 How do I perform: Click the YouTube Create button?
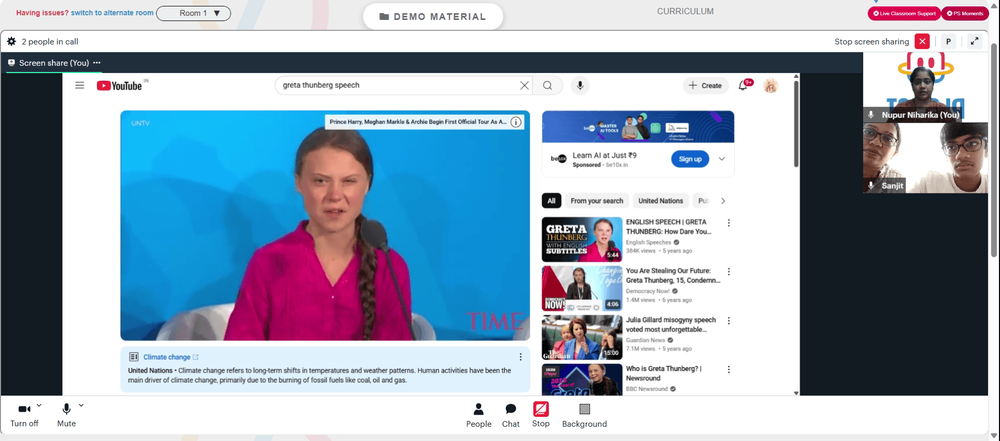[705, 86]
